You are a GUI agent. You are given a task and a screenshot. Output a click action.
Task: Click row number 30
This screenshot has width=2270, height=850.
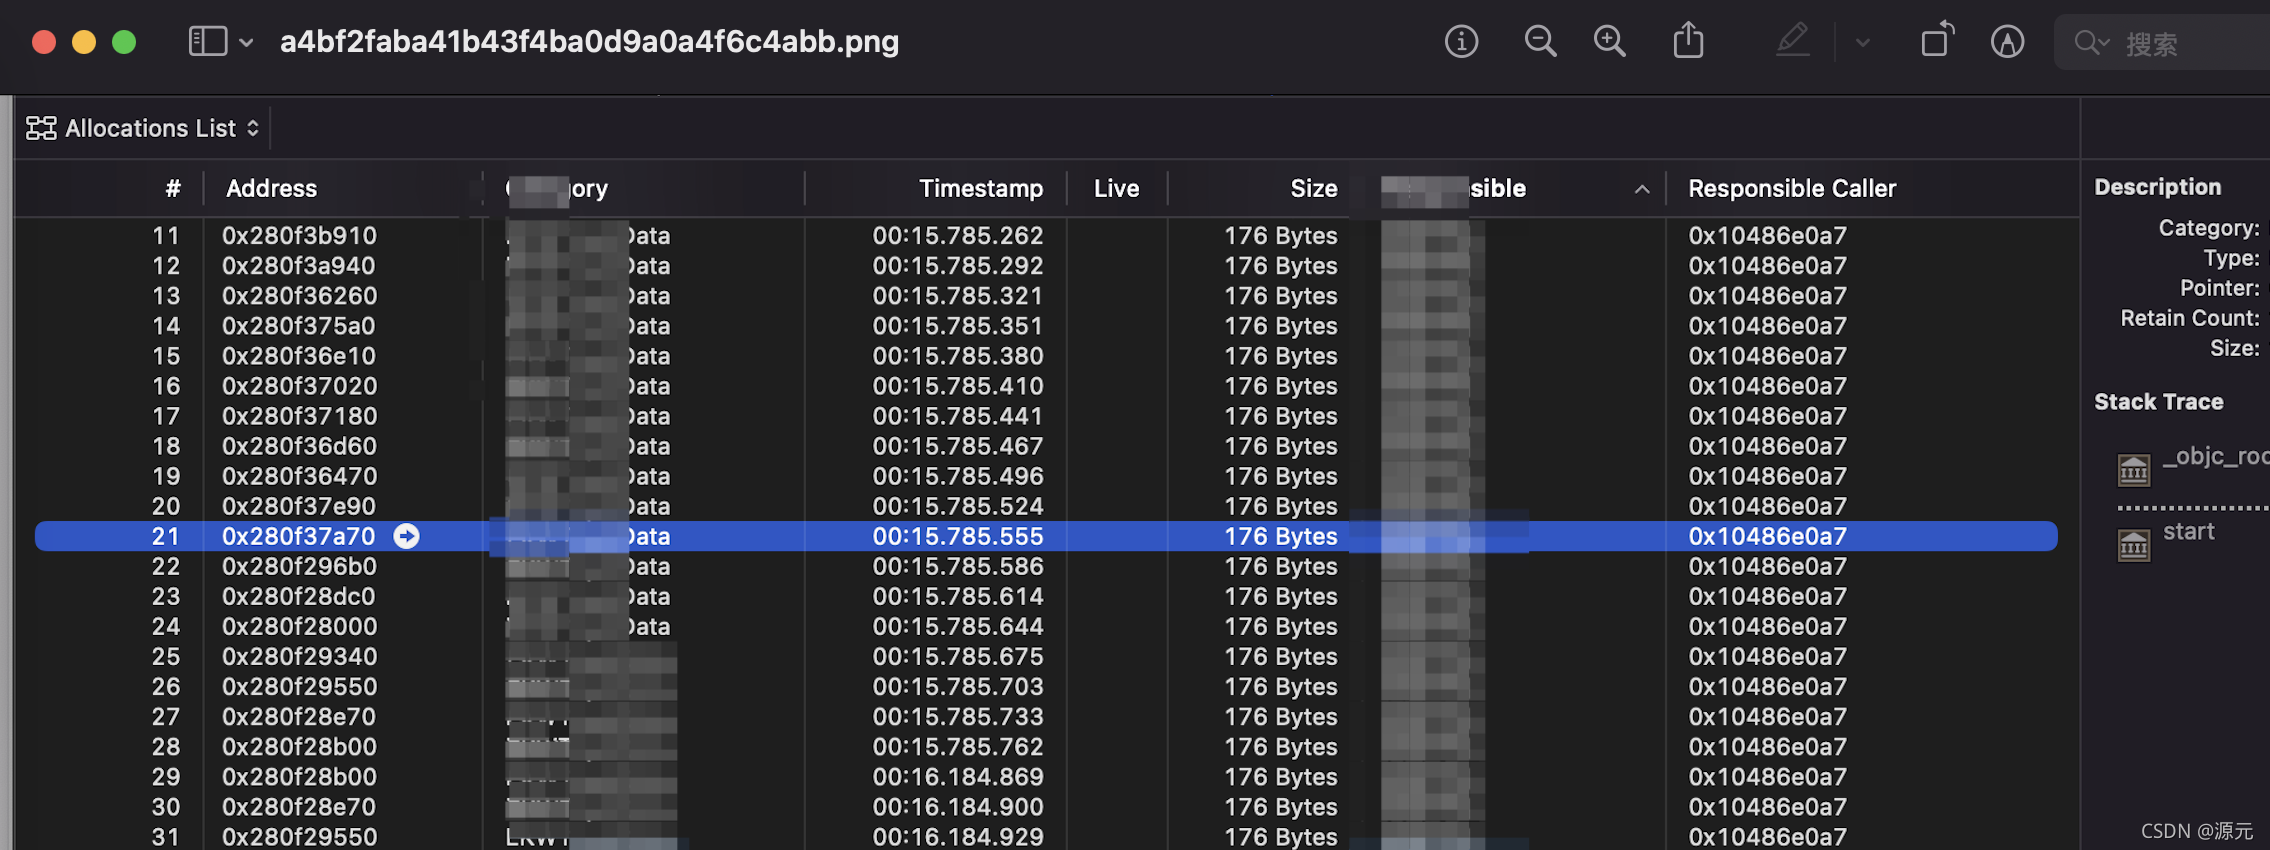tap(166, 807)
